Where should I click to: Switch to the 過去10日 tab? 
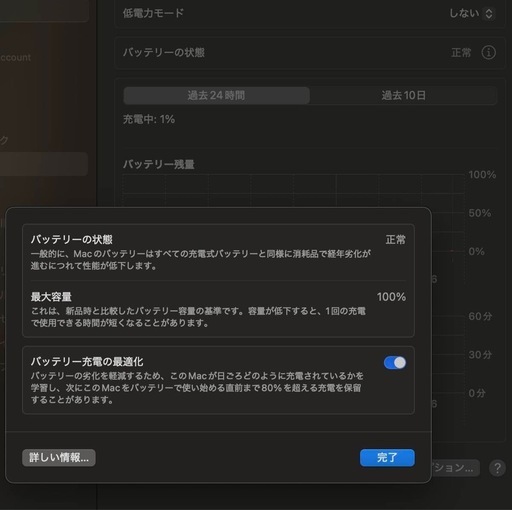[x=403, y=96]
